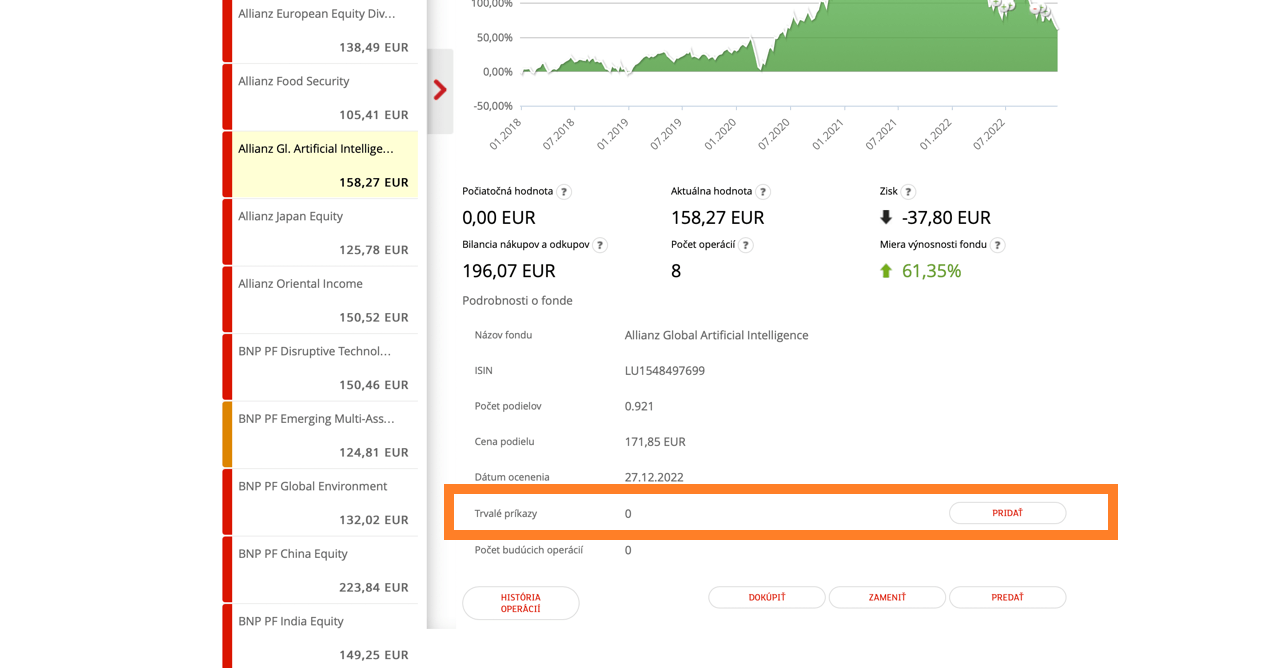Image resolution: width=1280 pixels, height=668 pixels.
Task: Click the ZAMENIŤ button
Action: click(x=887, y=597)
